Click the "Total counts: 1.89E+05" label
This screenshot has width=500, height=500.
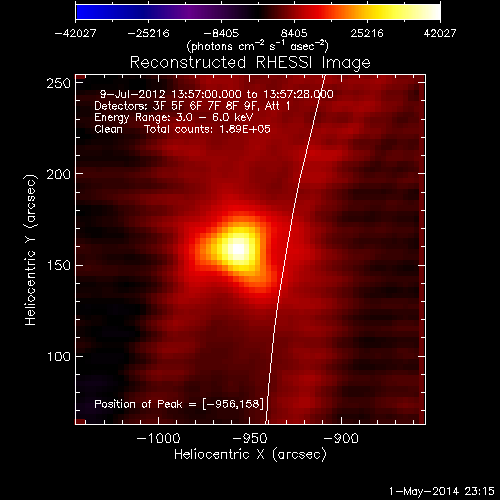pyautogui.click(x=207, y=129)
